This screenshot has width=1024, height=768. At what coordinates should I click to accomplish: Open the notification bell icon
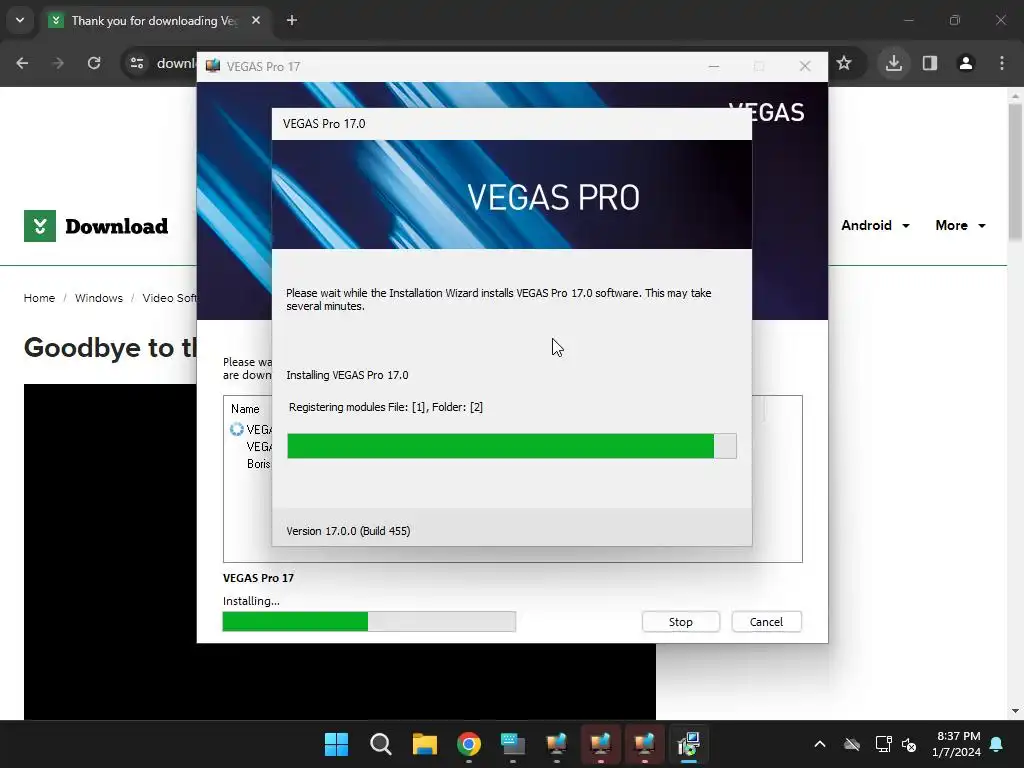(x=997, y=744)
